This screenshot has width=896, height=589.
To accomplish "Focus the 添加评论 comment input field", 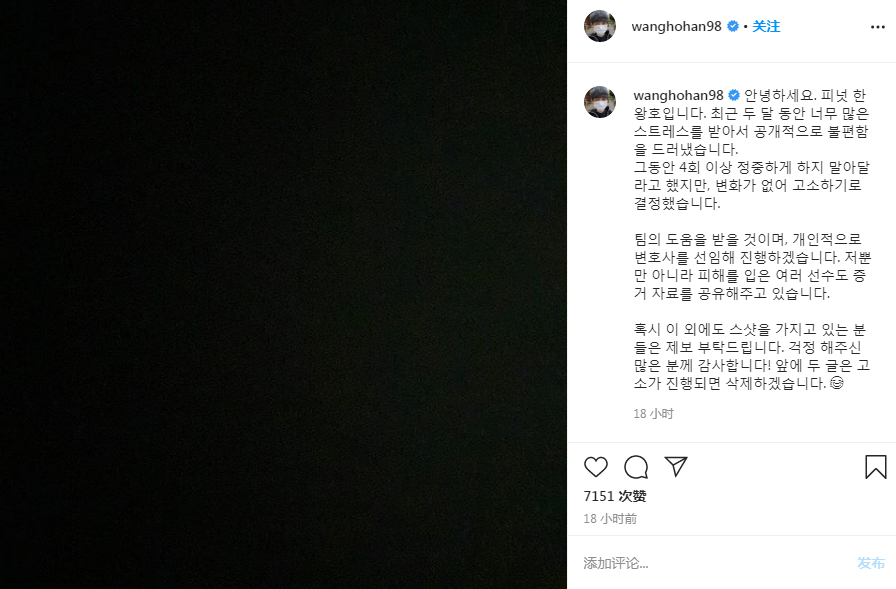I will [x=714, y=563].
